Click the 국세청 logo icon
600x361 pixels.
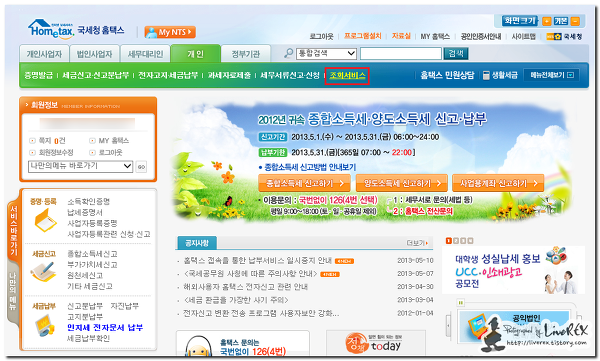(x=564, y=36)
